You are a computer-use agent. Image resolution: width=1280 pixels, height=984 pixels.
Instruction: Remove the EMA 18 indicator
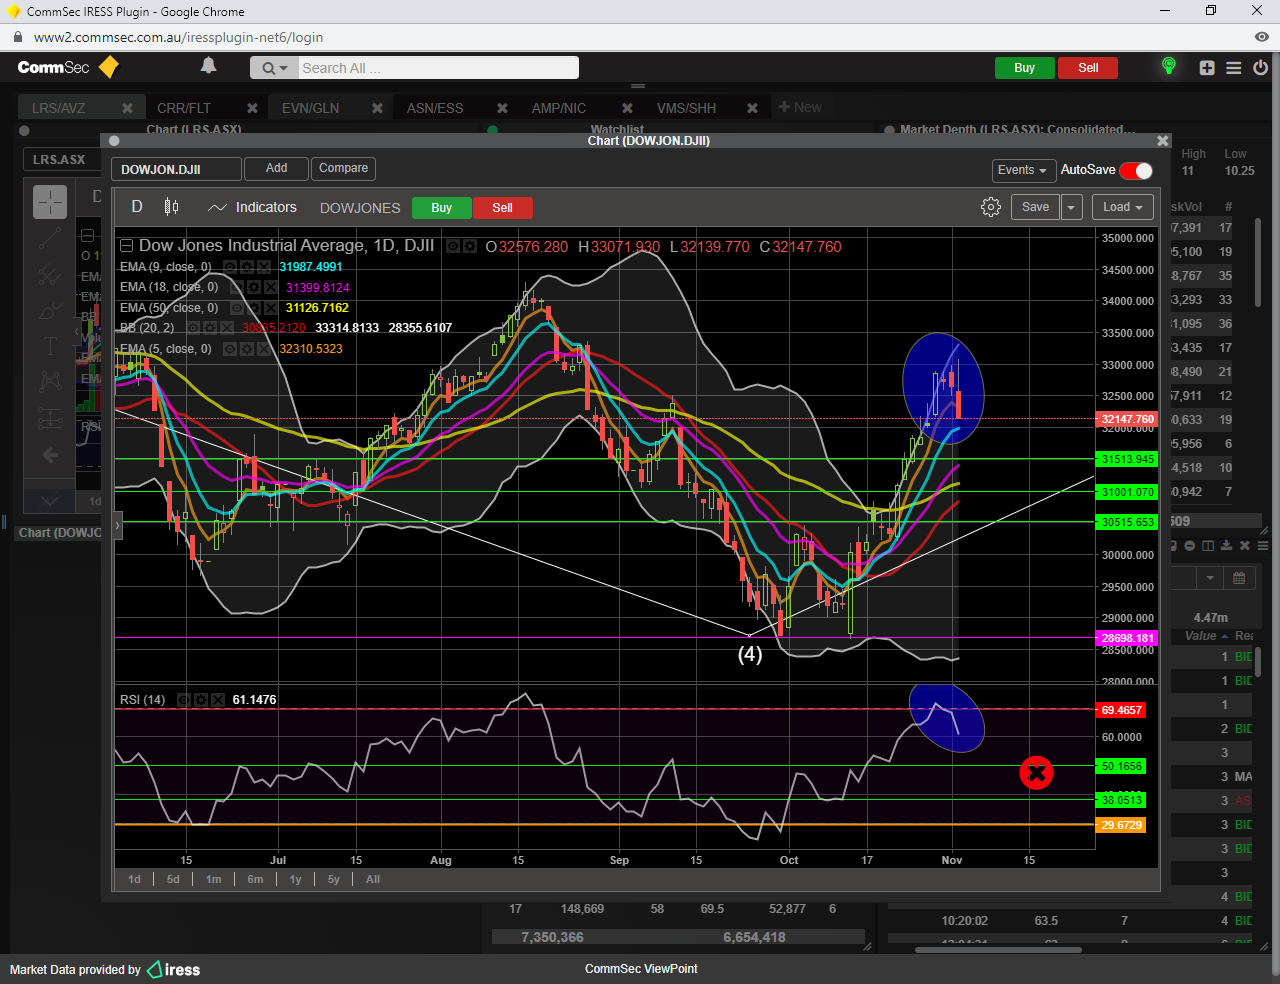(271, 287)
